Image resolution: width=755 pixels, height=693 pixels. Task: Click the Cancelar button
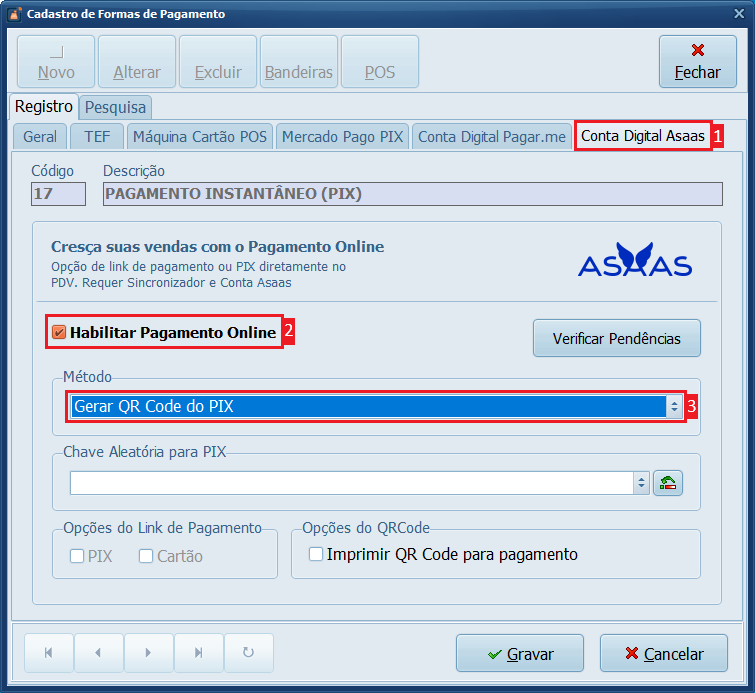[664, 653]
